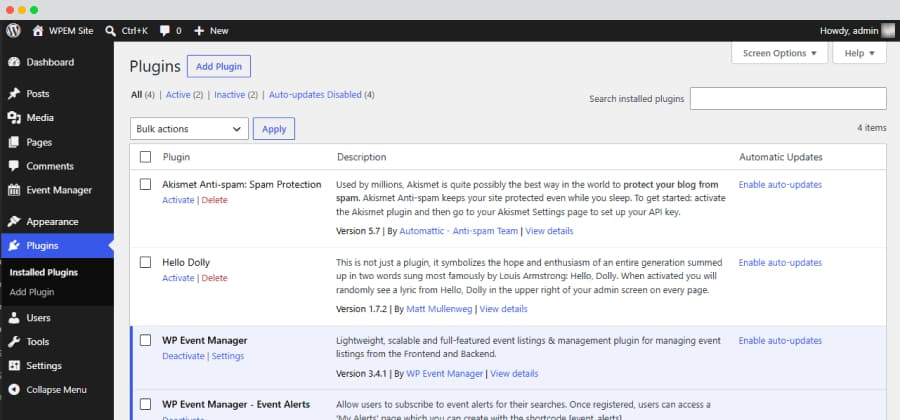Delete the Hello Dolly plugin
This screenshot has height=420, width=900.
[x=215, y=278]
